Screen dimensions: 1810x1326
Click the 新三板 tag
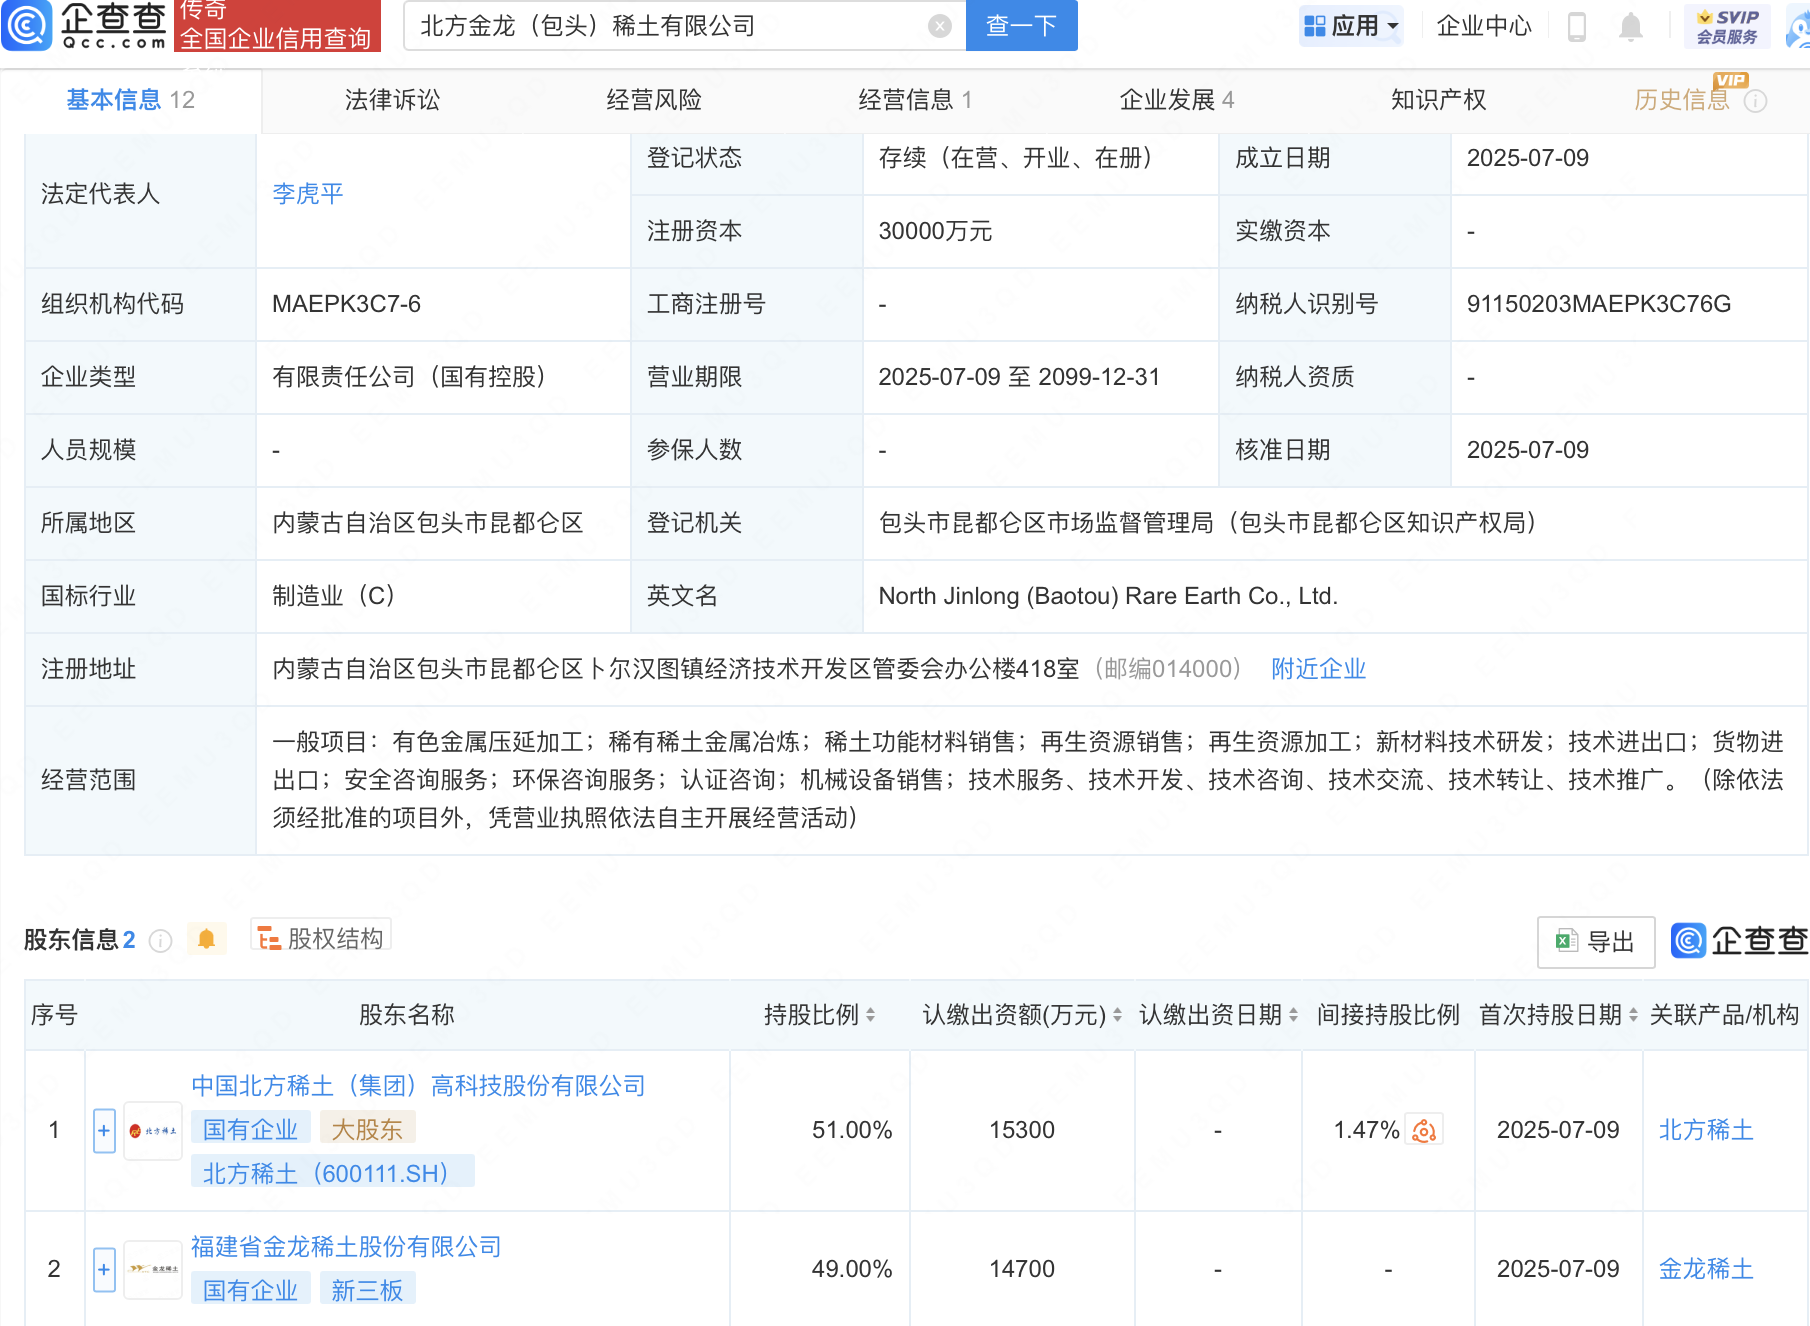tap(367, 1291)
